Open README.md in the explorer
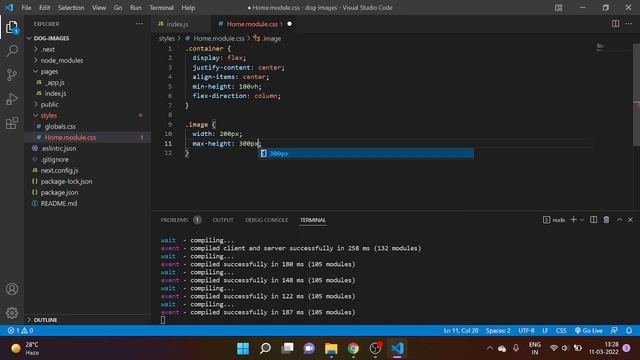The image size is (640, 360). tap(58, 203)
